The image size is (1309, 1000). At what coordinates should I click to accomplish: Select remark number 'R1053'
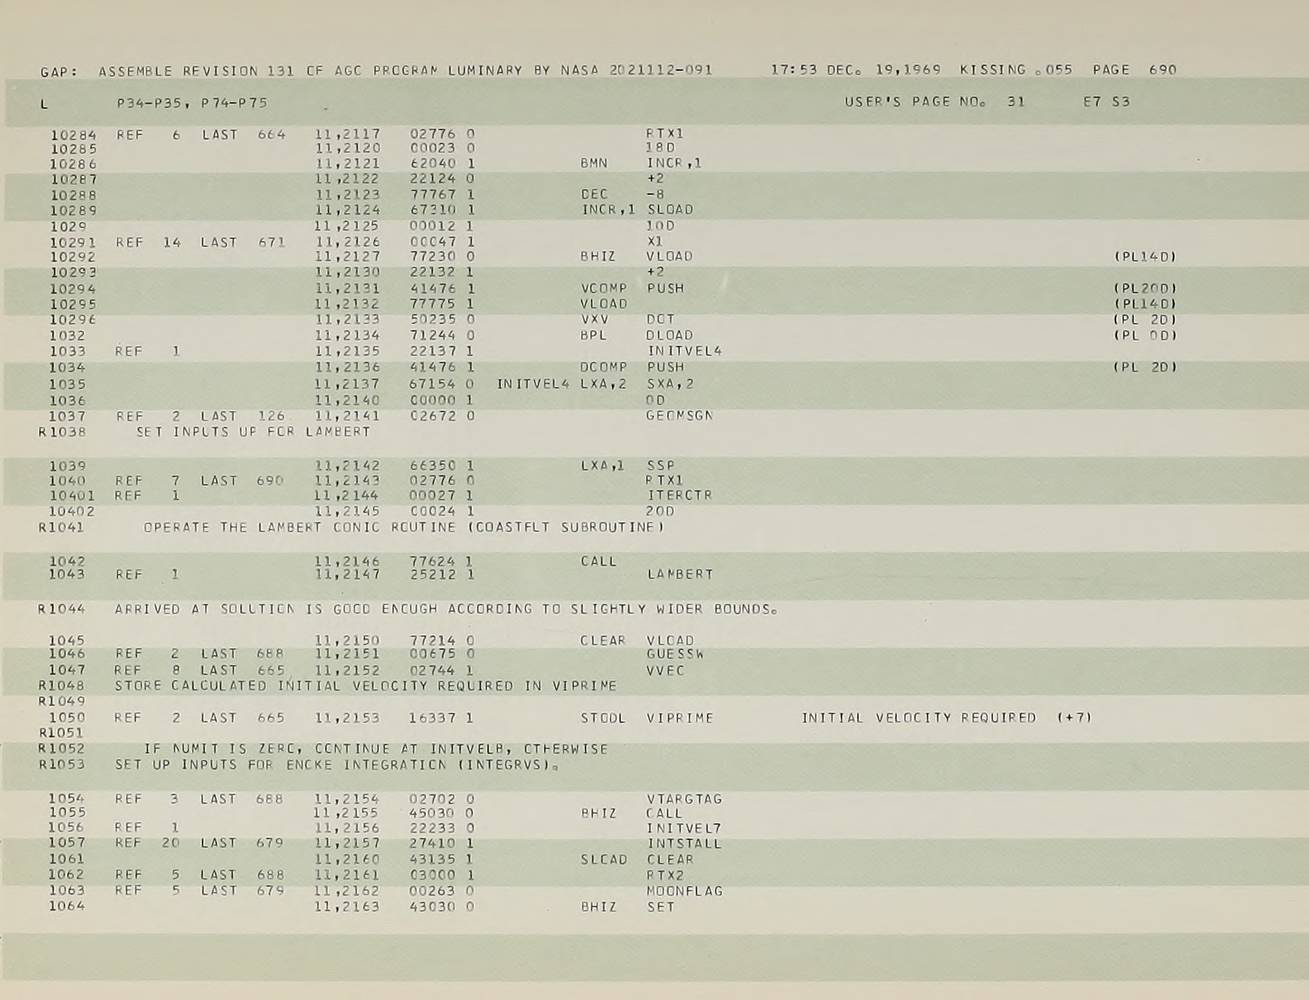(x=61, y=765)
